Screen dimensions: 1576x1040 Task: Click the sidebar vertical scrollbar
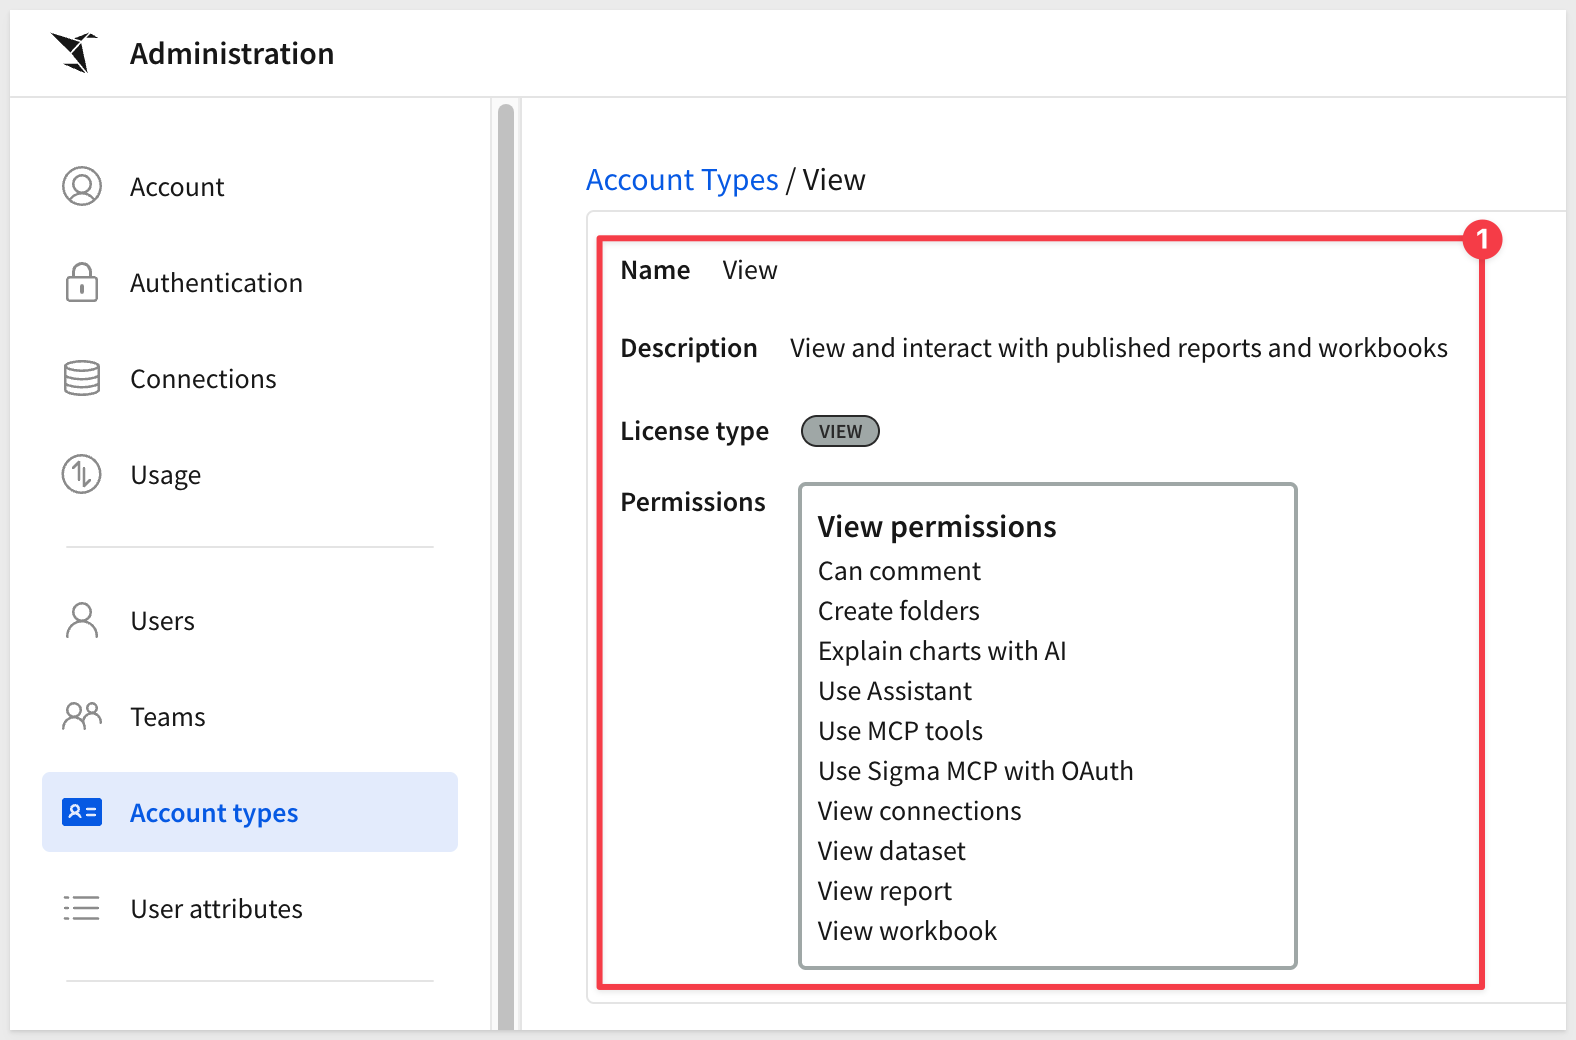tap(506, 565)
